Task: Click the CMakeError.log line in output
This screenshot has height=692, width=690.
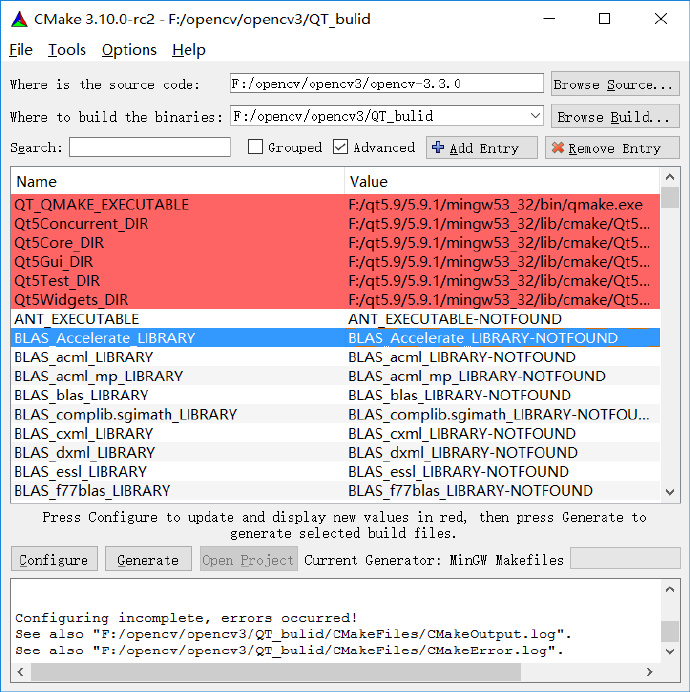Action: 290,650
